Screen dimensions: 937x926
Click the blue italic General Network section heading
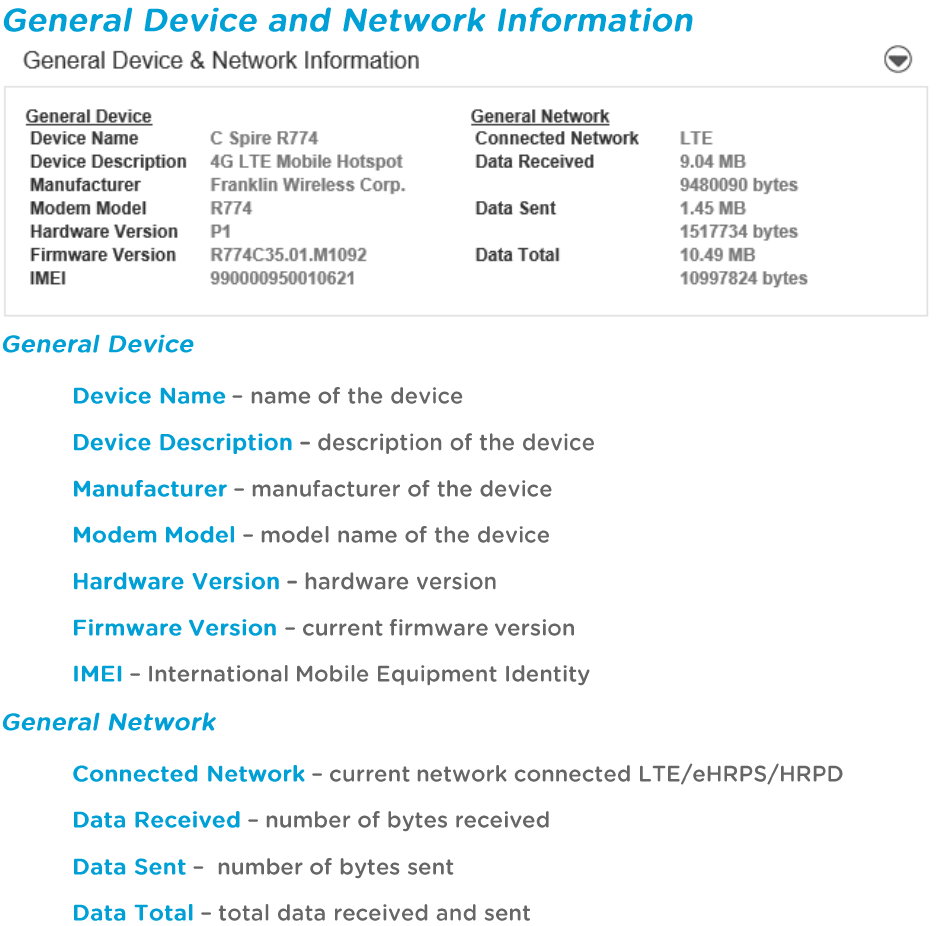[x=109, y=722]
